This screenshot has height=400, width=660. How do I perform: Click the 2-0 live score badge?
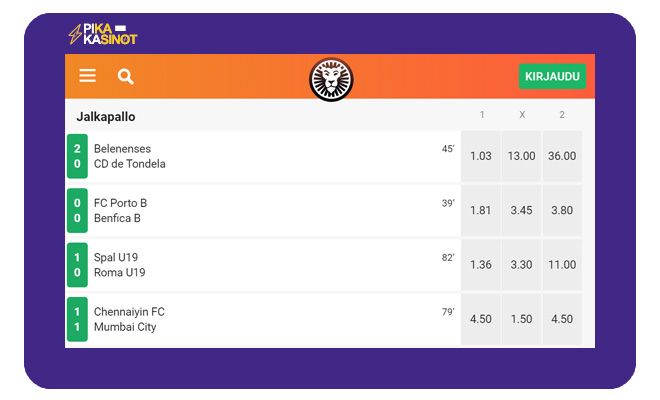[77, 156]
